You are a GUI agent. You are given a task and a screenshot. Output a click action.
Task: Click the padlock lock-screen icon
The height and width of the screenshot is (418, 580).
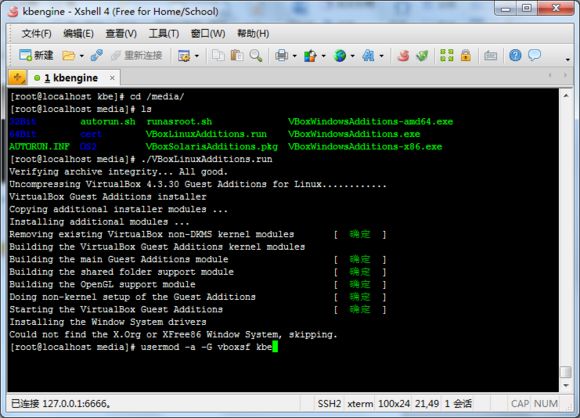(x=466, y=55)
